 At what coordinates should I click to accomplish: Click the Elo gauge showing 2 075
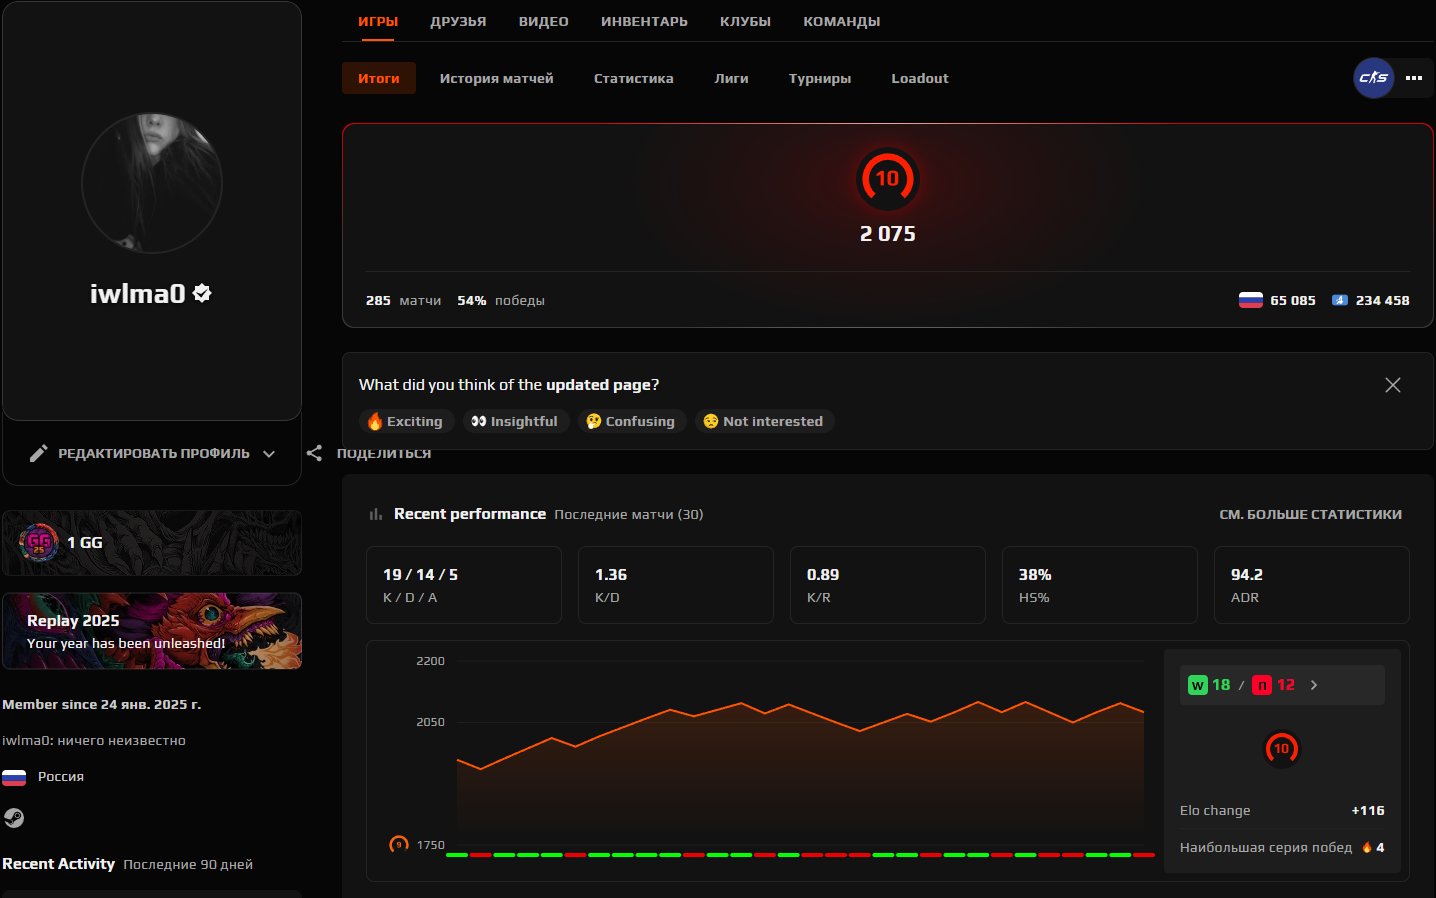(887, 233)
